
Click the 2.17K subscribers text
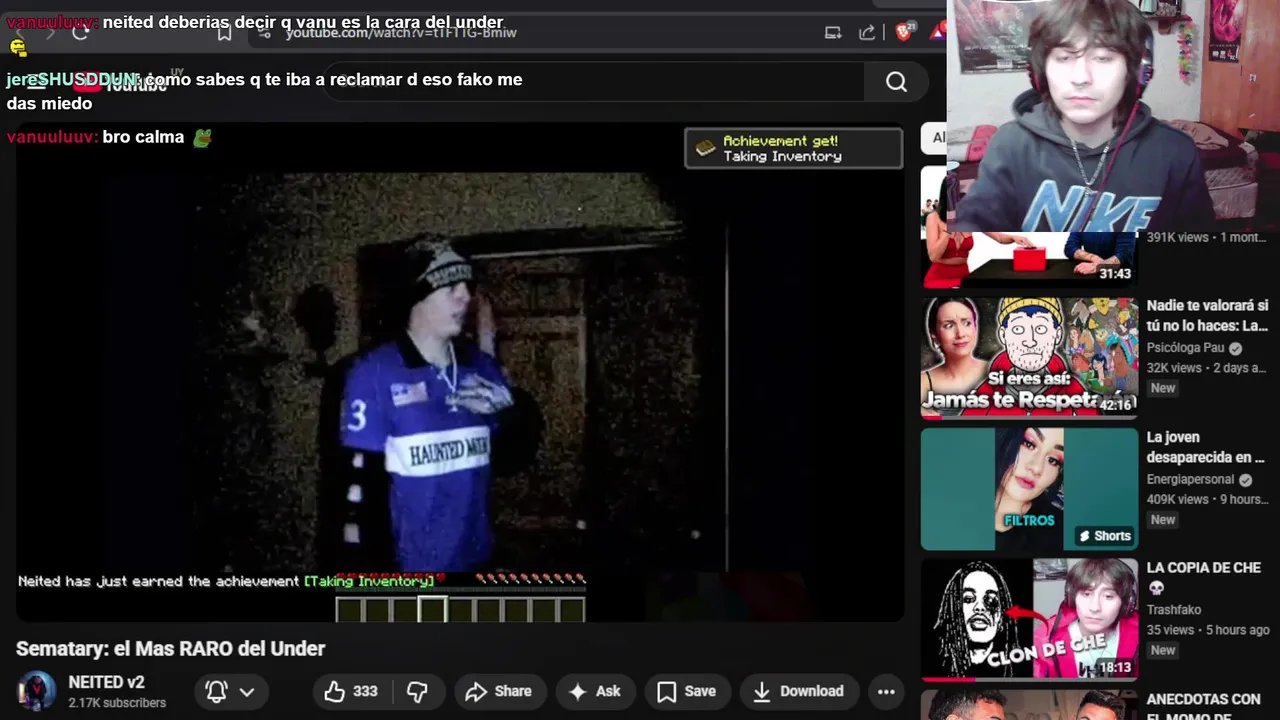tap(117, 703)
